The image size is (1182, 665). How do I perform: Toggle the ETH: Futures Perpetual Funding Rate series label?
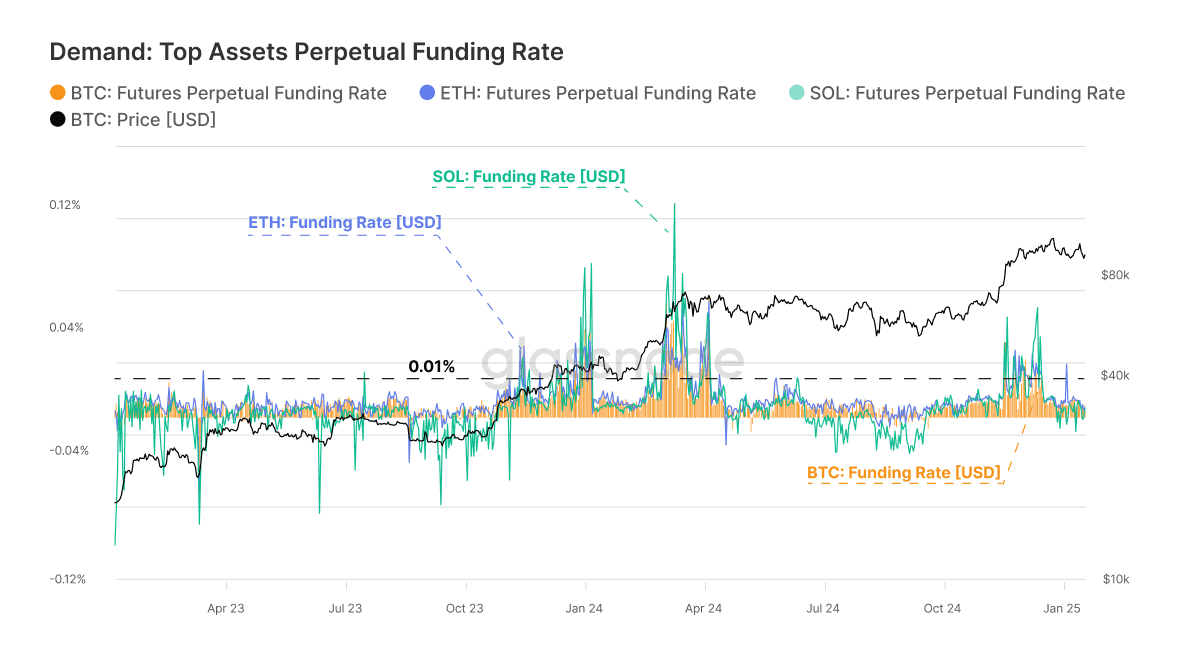click(598, 93)
